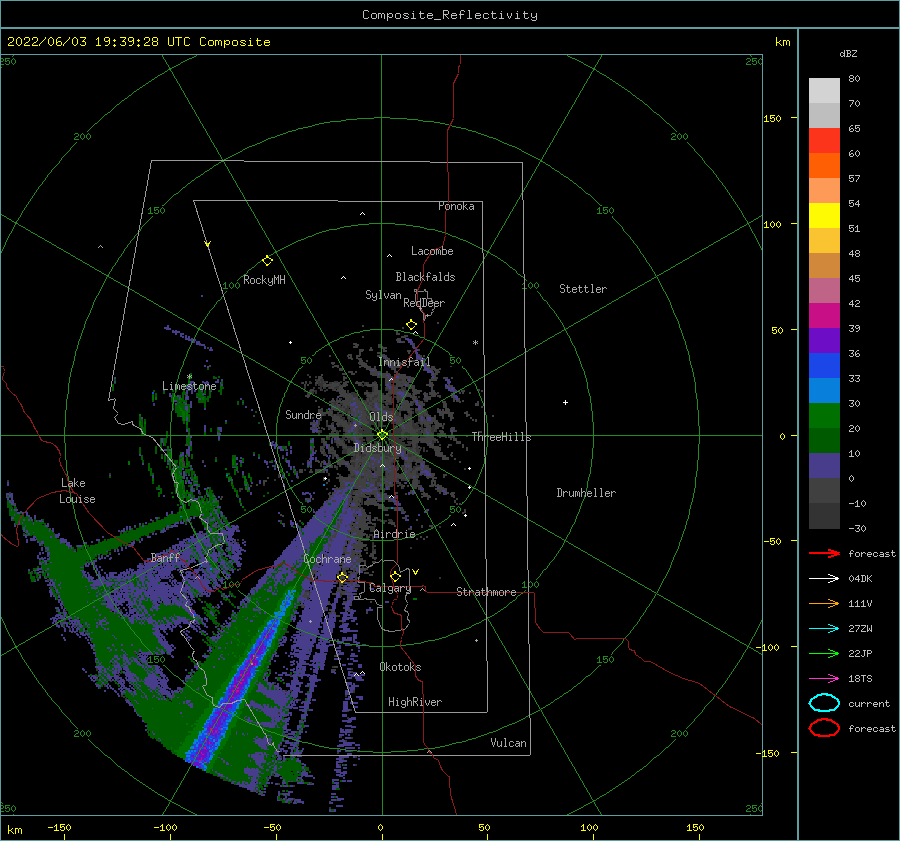Click the Banff town label
The height and width of the screenshot is (841, 900).
(165, 557)
